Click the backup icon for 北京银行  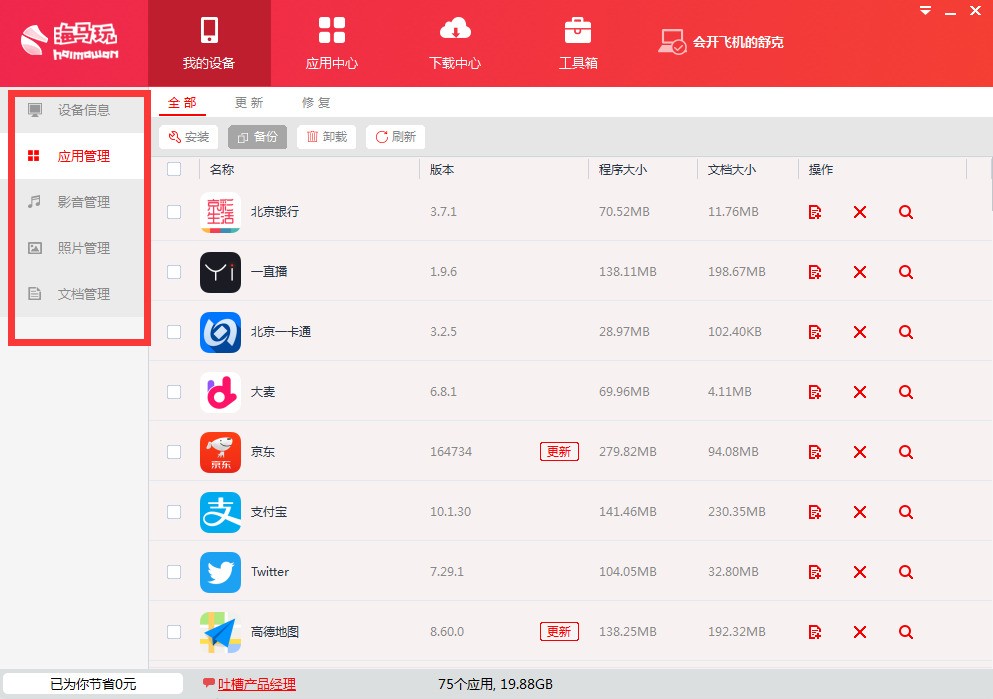815,212
